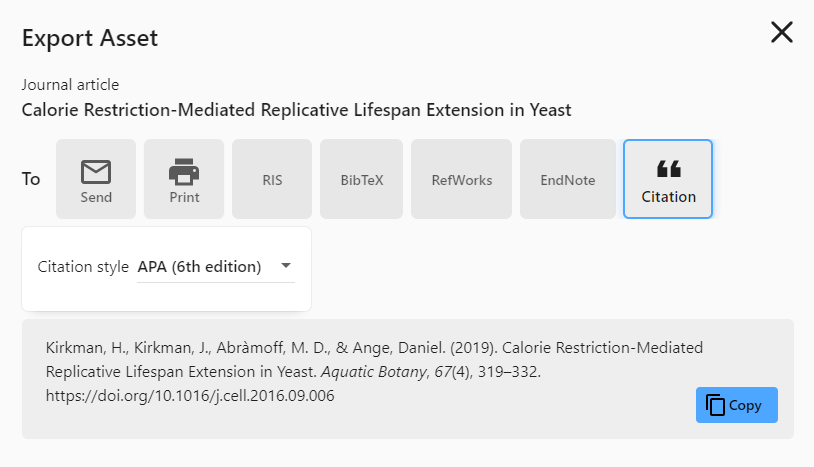Open the APA (6th edition) style selector
The height and width of the screenshot is (467, 814).
tap(200, 267)
